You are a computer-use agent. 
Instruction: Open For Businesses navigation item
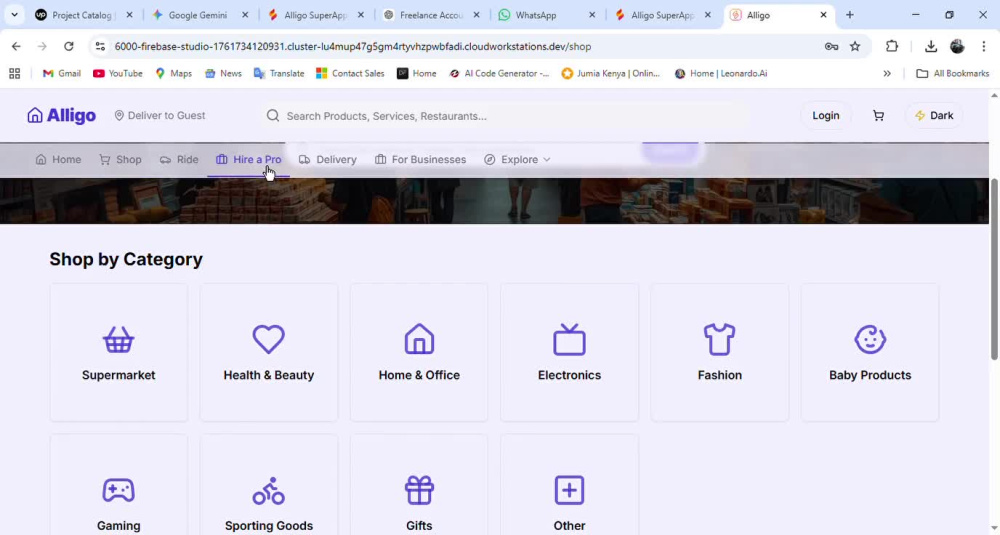click(420, 159)
